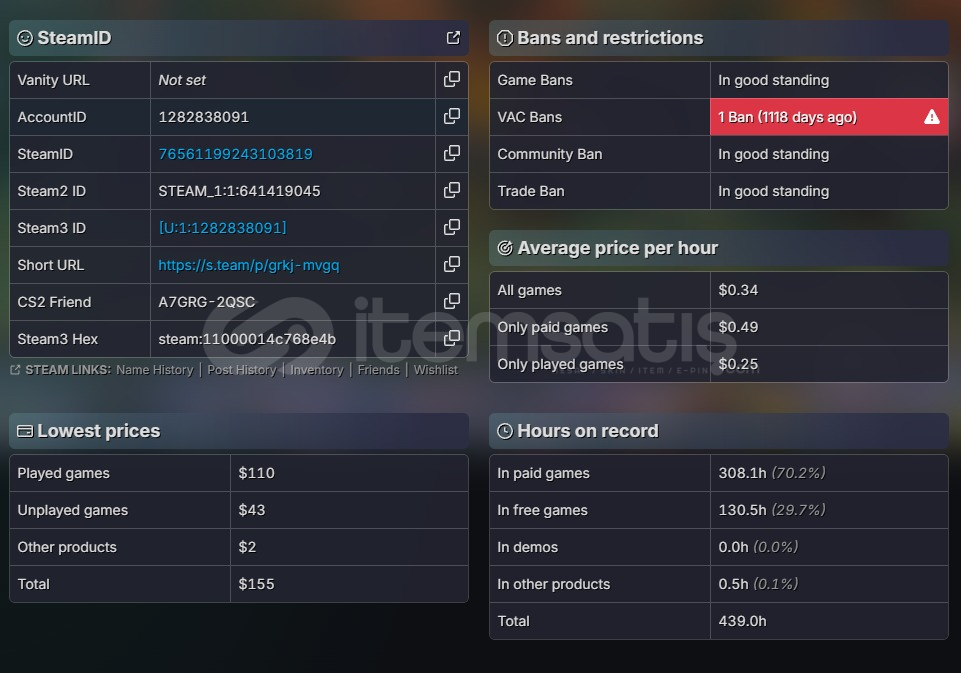This screenshot has height=673, width=961.
Task: Click the Lowest prices card icon
Action: [25, 432]
